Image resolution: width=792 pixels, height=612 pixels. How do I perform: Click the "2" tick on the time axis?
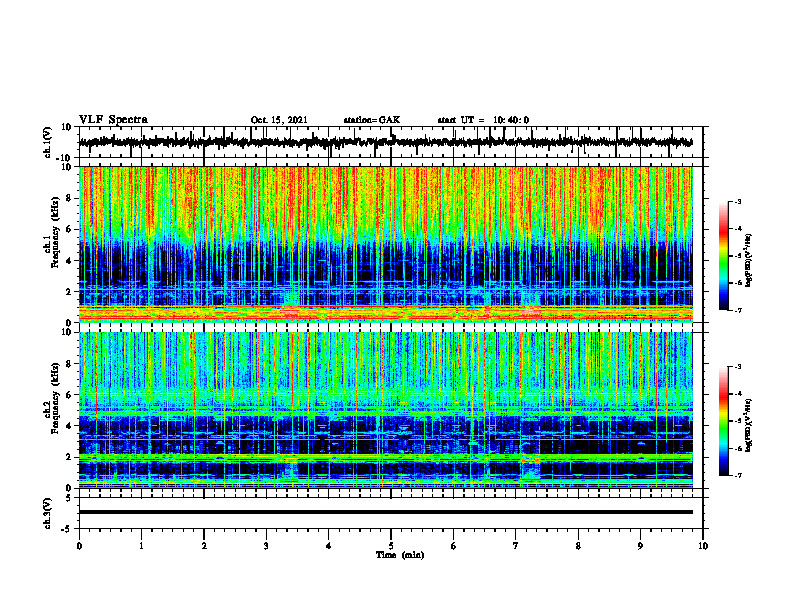[x=204, y=546]
